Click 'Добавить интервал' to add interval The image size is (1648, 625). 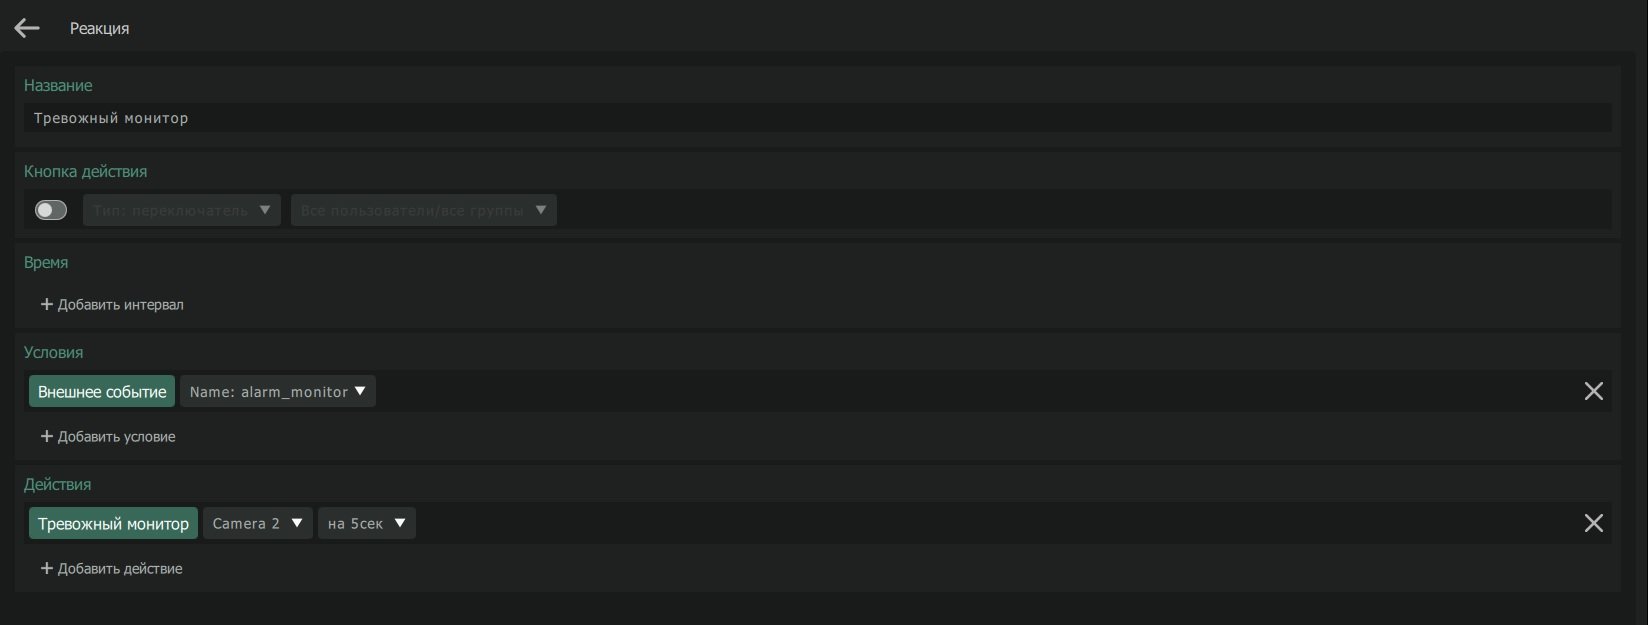[112, 304]
